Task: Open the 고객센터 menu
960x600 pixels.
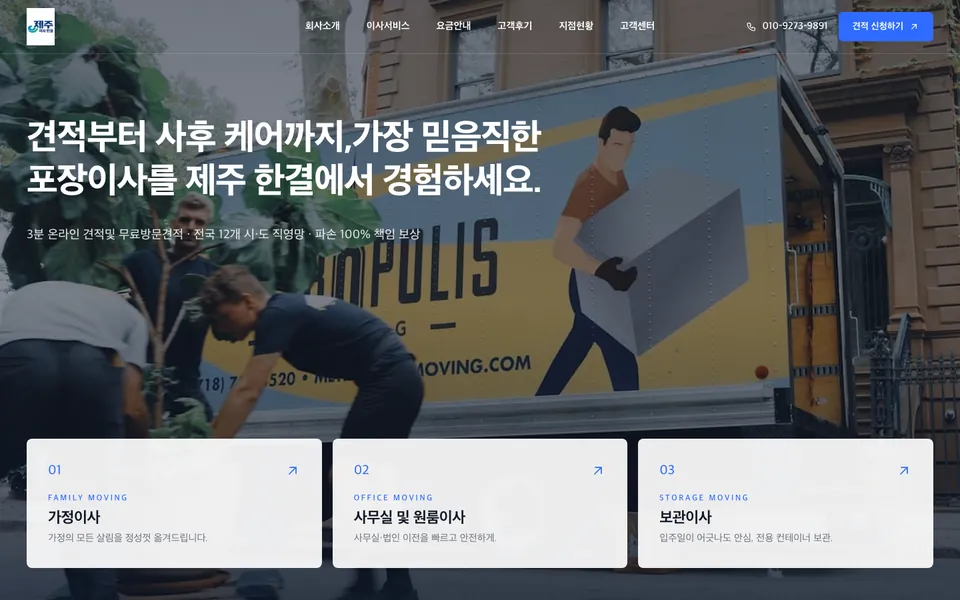Action: point(637,26)
